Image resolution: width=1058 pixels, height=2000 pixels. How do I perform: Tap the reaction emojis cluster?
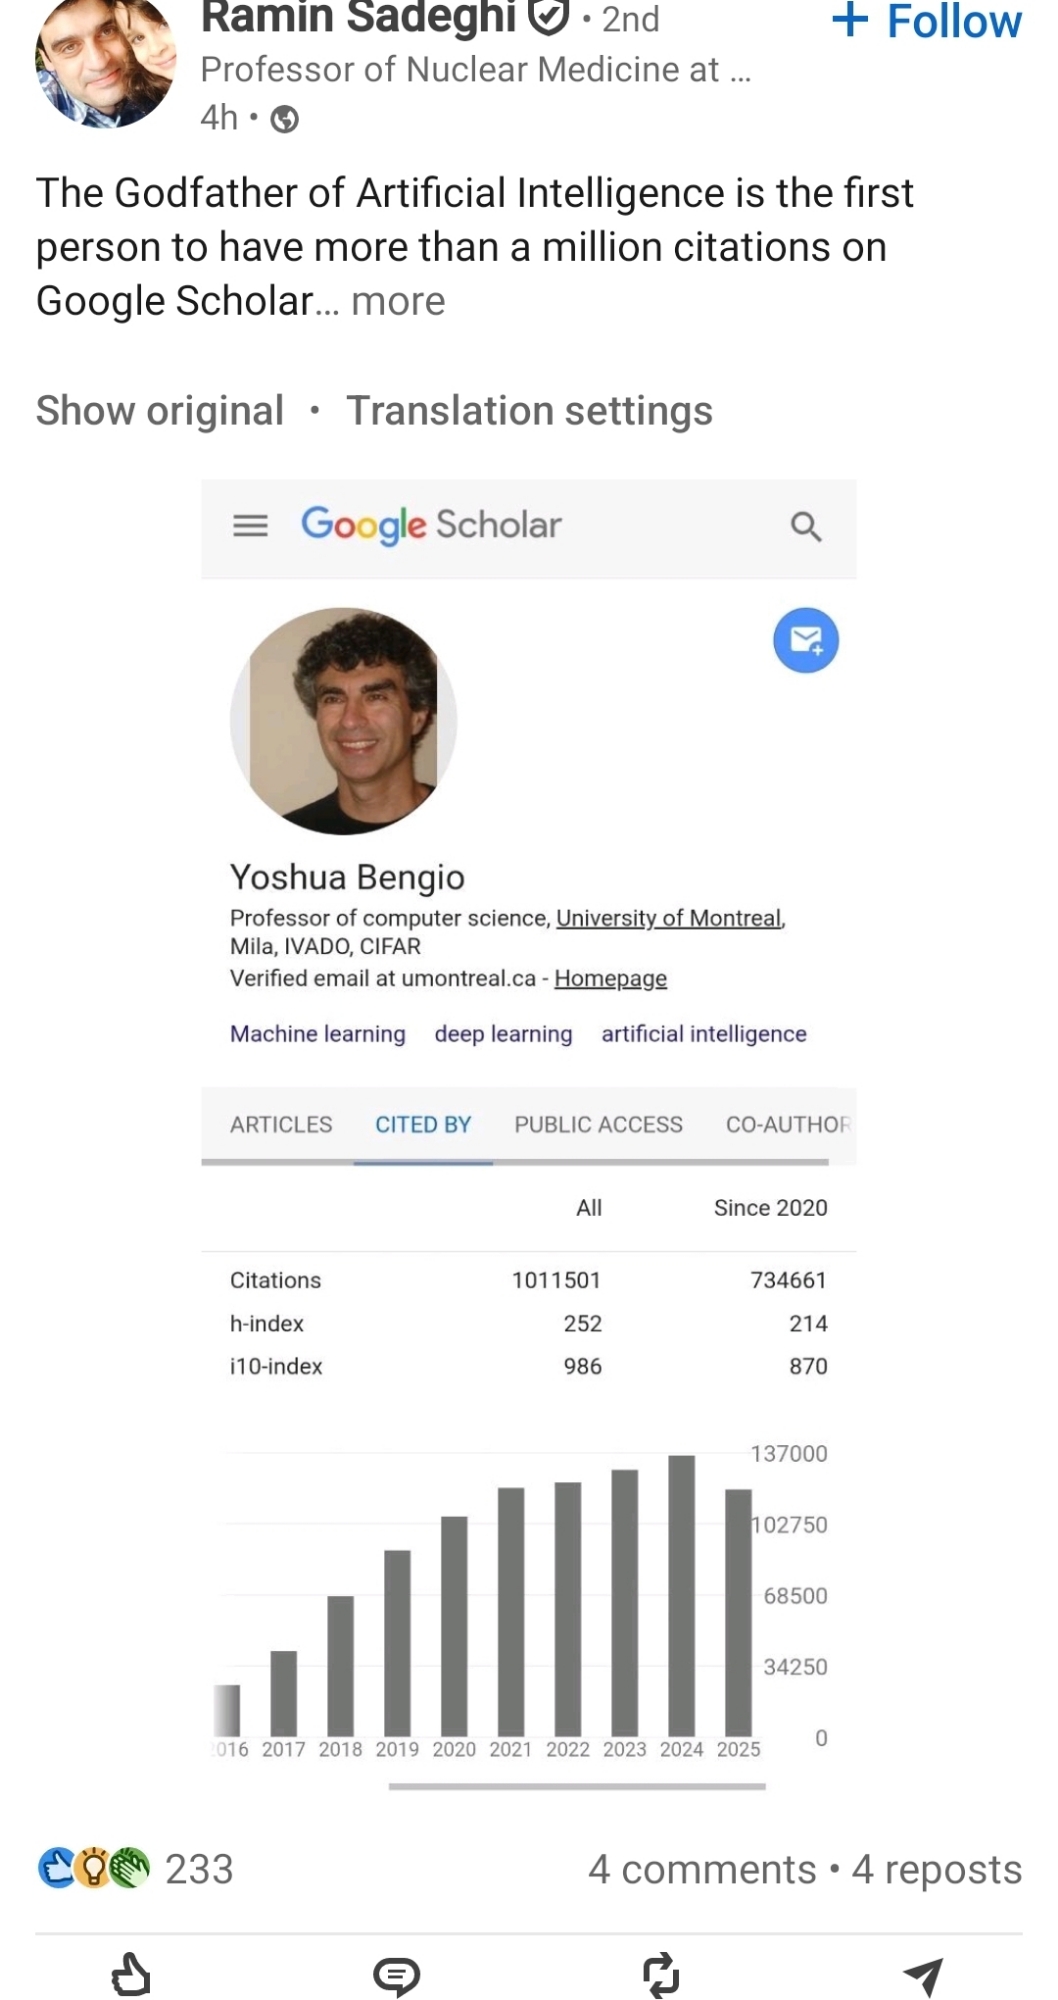(x=93, y=1868)
